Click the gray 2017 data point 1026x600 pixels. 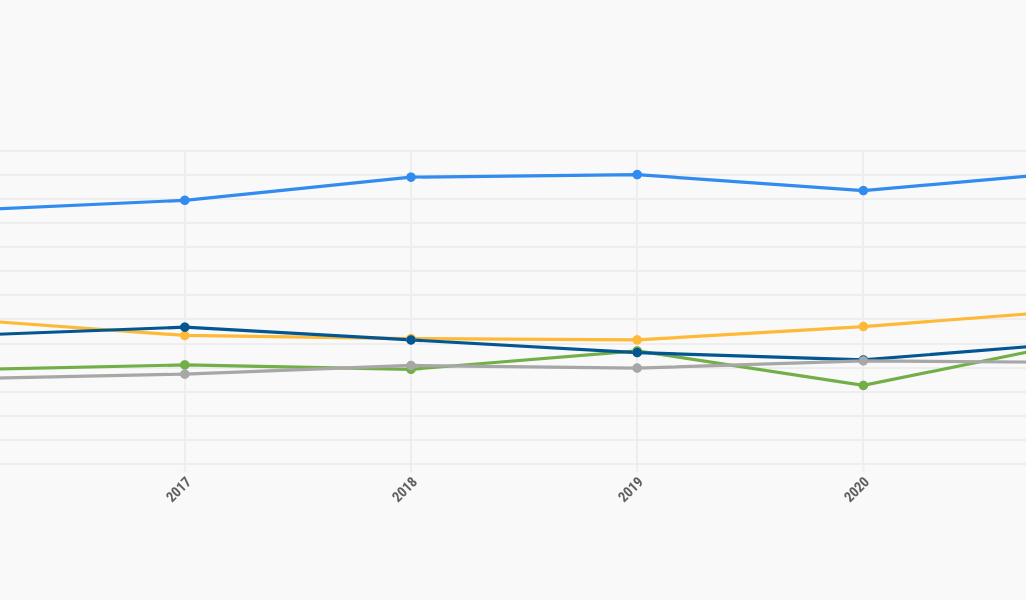tap(185, 374)
